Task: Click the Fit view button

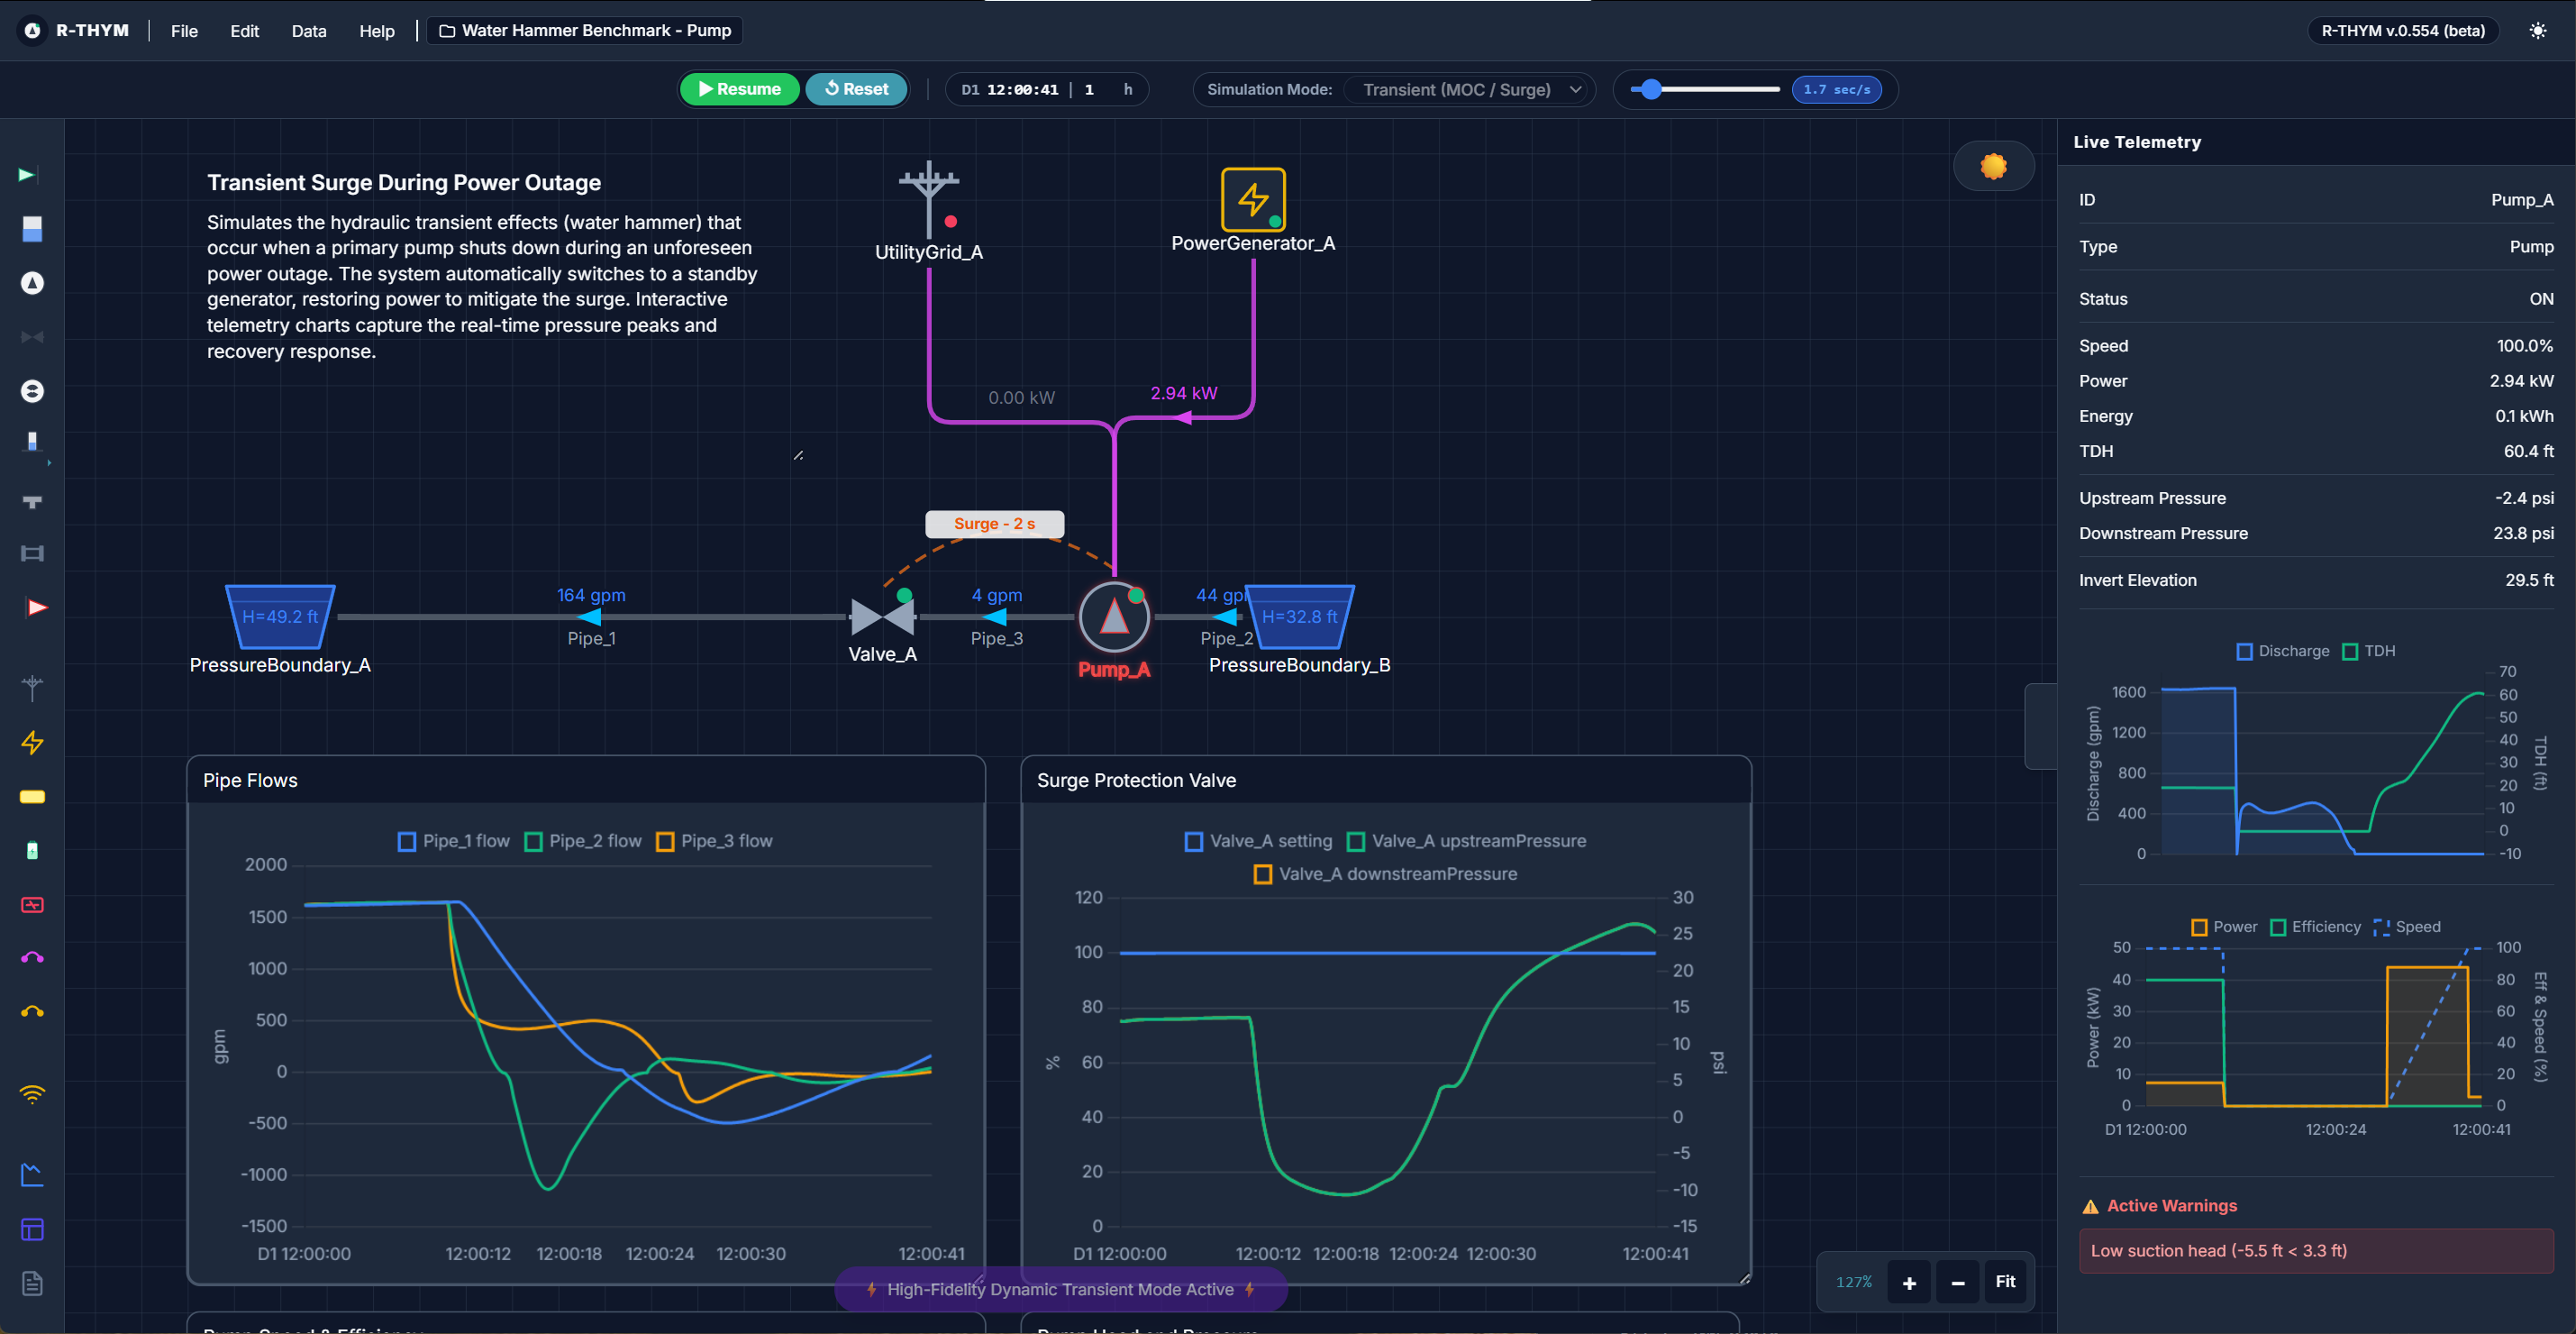Action: [x=2005, y=1282]
